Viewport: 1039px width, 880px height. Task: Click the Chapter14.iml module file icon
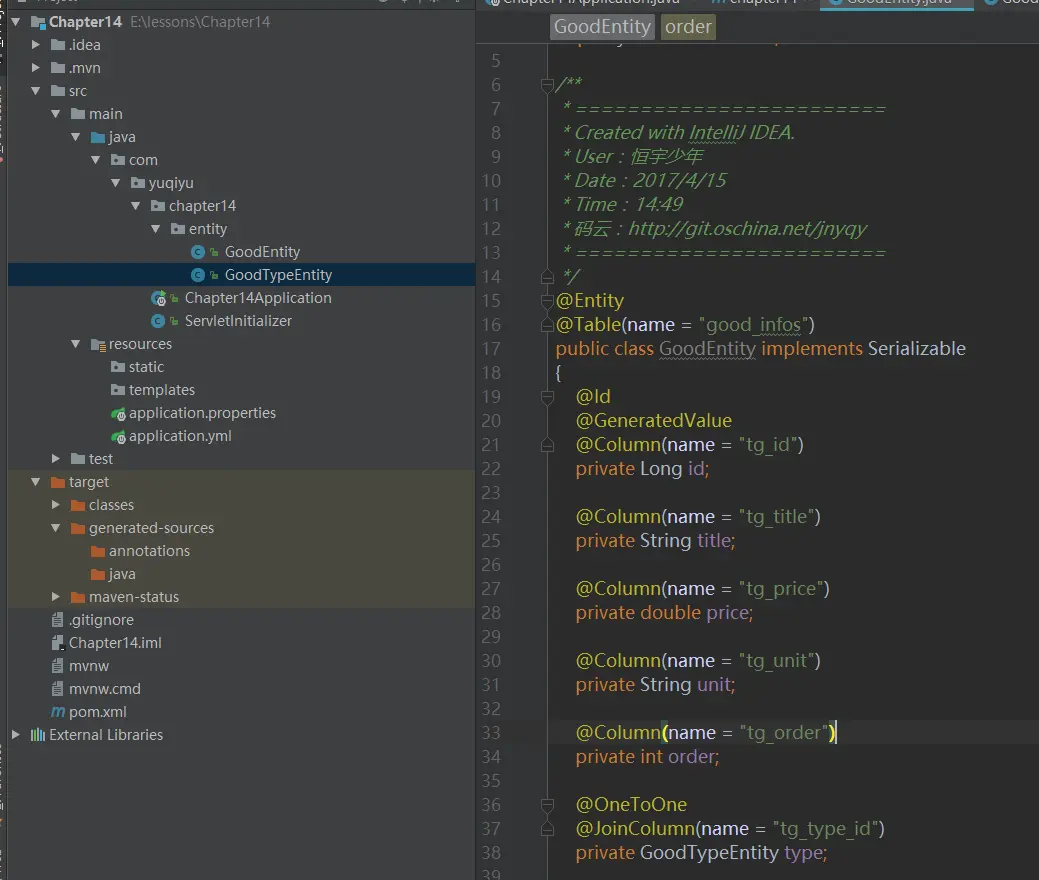pos(58,643)
